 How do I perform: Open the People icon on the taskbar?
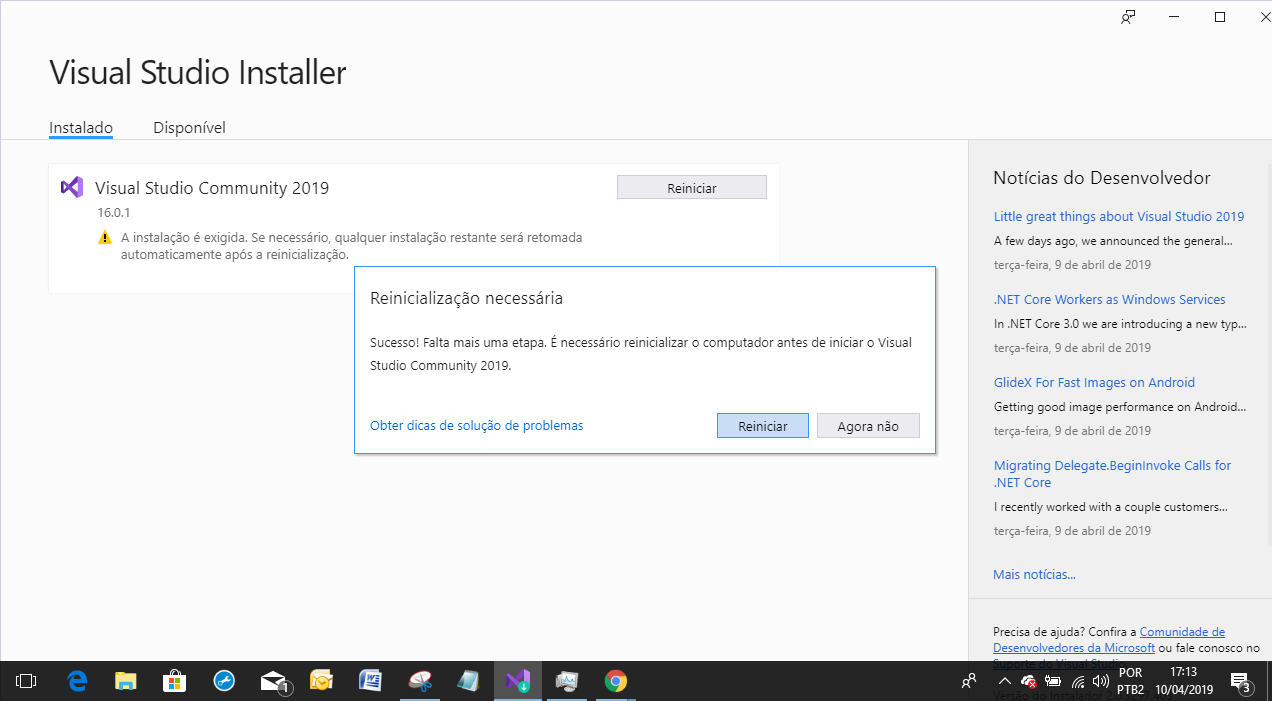pyautogui.click(x=968, y=681)
